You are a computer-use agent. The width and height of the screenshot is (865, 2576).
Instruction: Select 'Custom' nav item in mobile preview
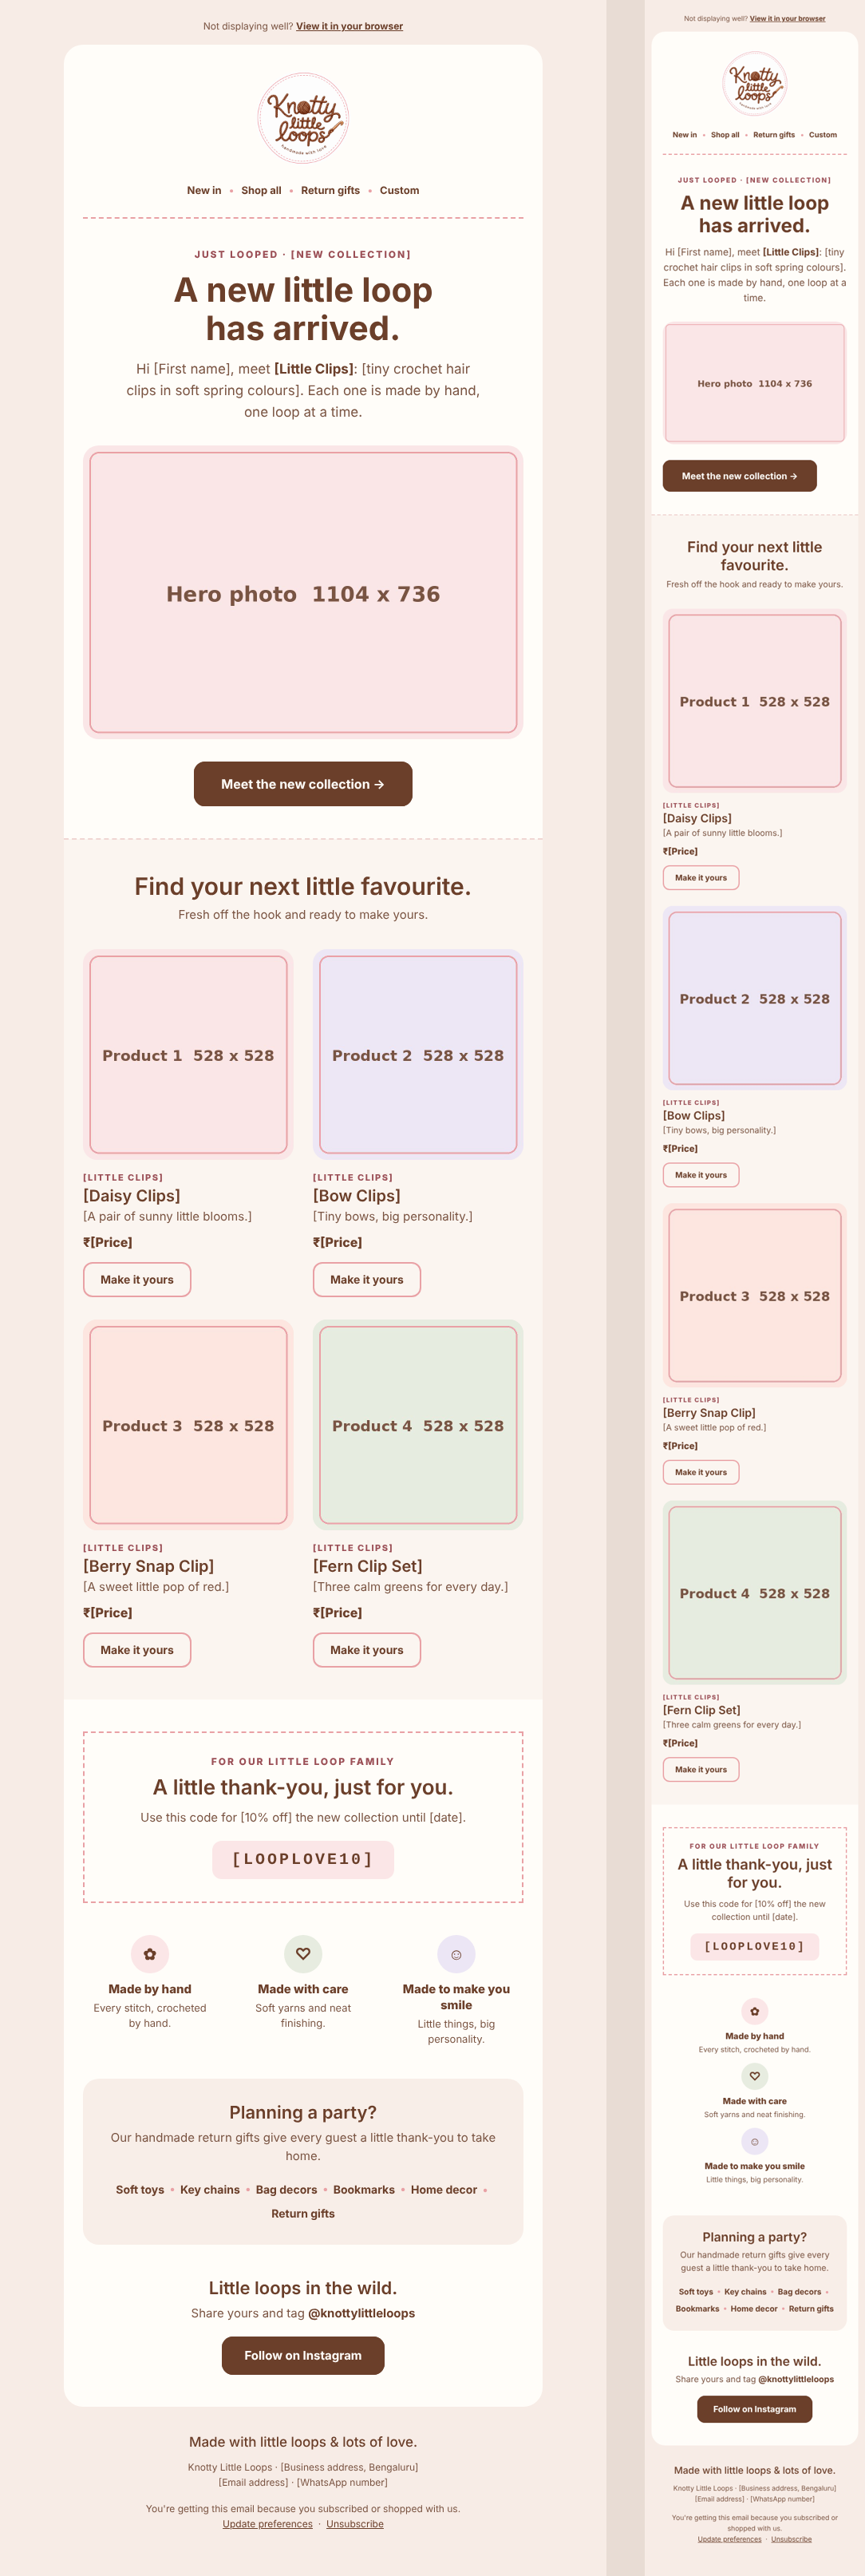(x=823, y=135)
